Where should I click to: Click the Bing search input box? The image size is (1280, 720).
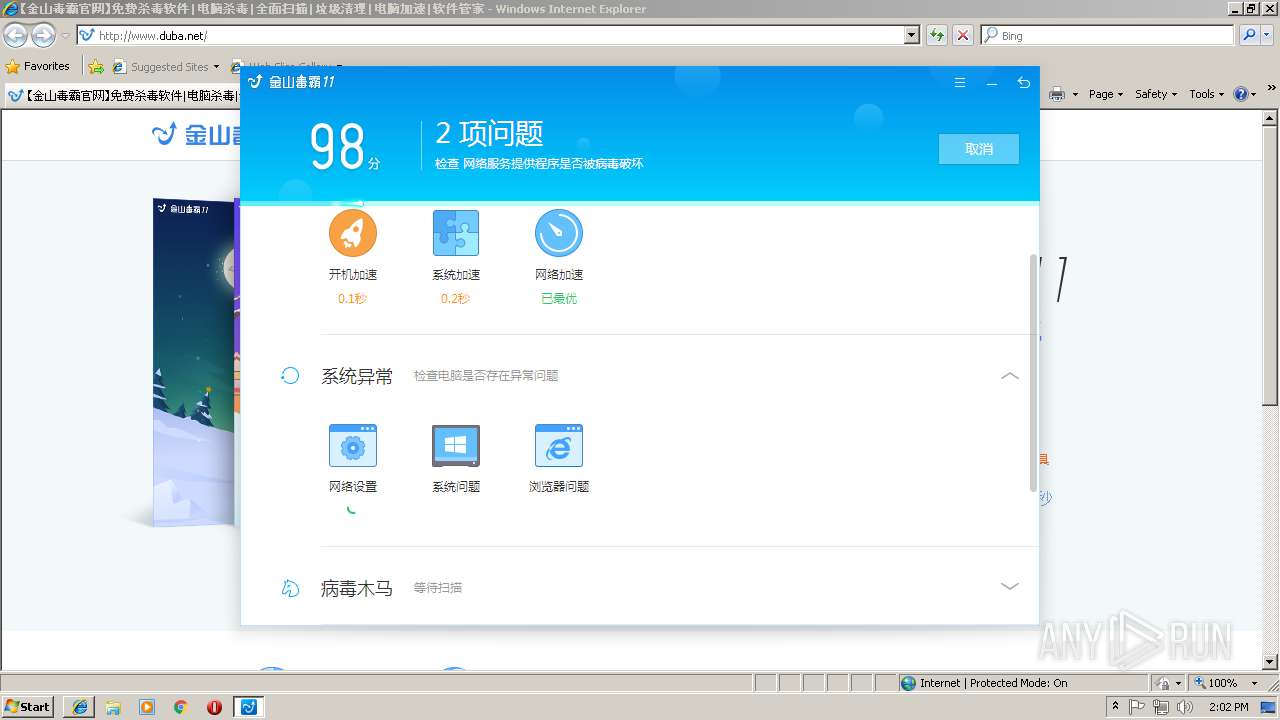pos(1108,35)
